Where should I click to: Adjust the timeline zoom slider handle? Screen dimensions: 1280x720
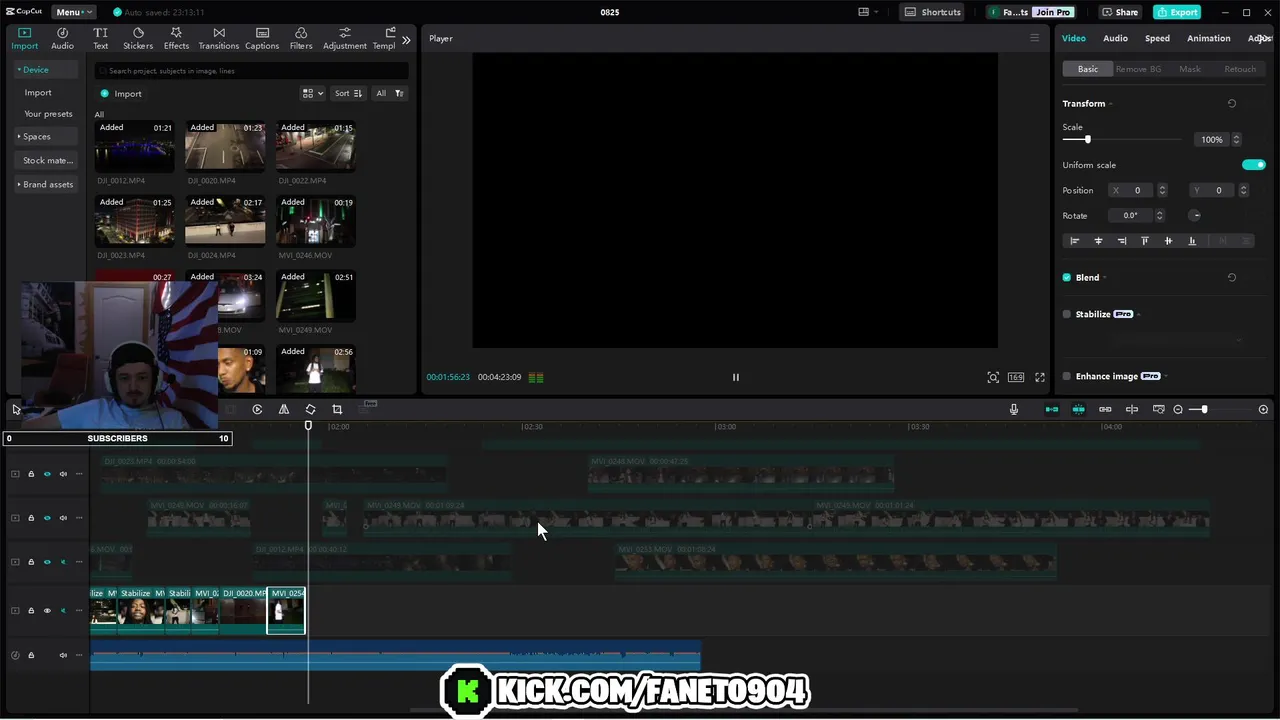(x=1204, y=409)
